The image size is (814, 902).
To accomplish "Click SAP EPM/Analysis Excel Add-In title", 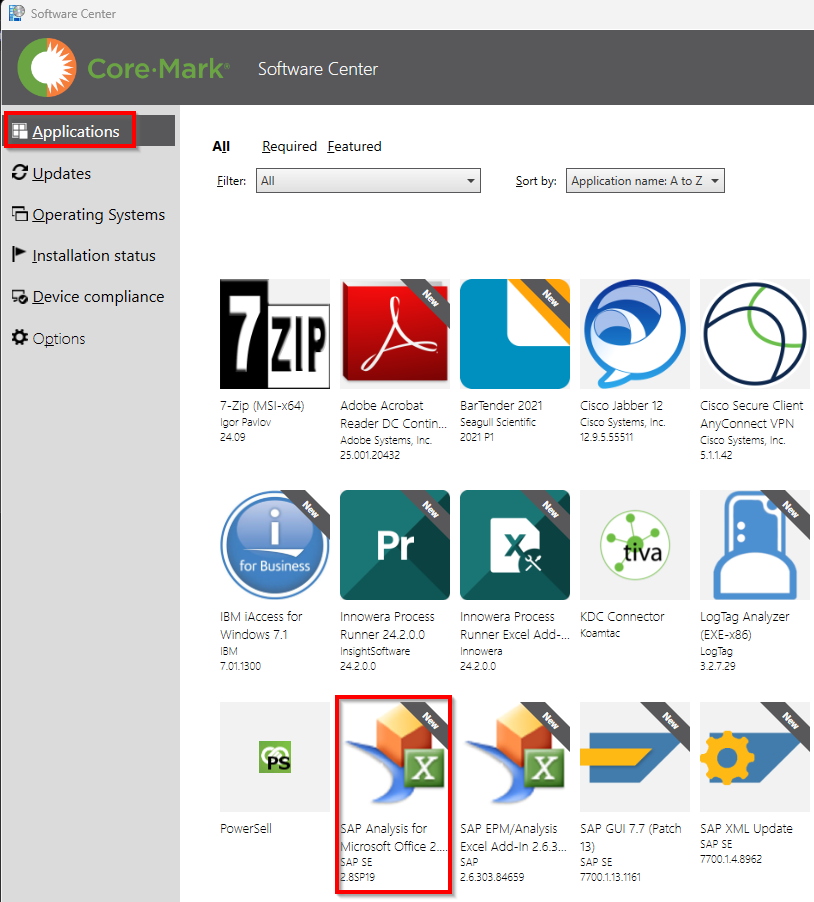I will point(513,837).
